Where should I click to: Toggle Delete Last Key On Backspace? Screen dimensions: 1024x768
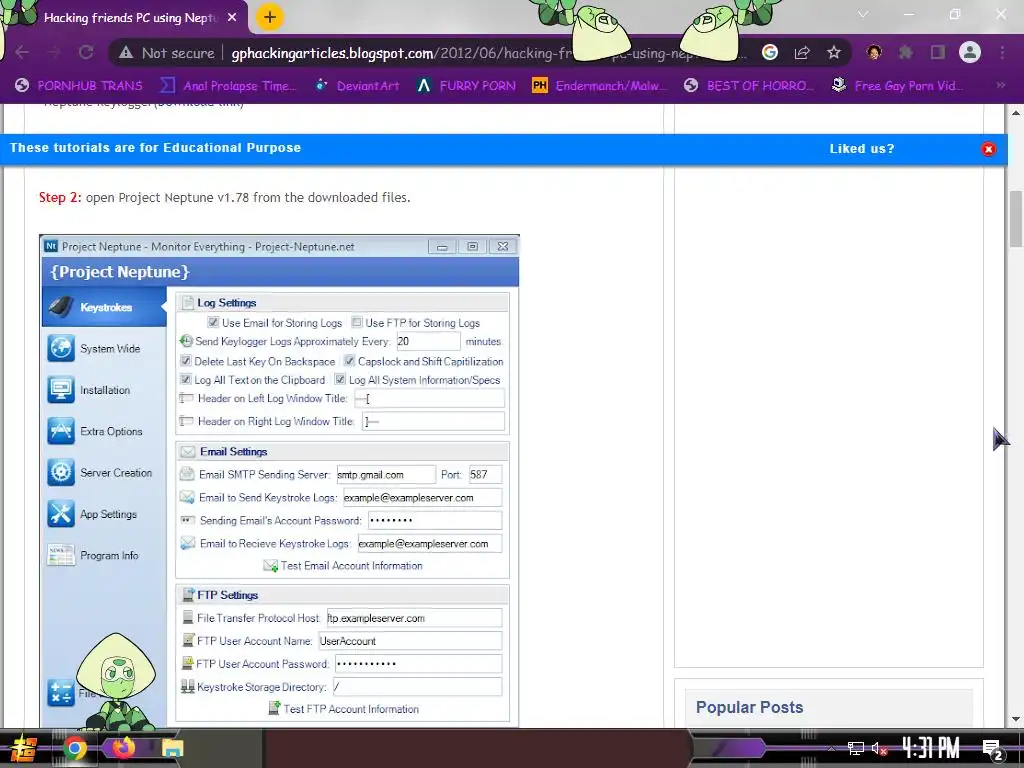point(185,360)
